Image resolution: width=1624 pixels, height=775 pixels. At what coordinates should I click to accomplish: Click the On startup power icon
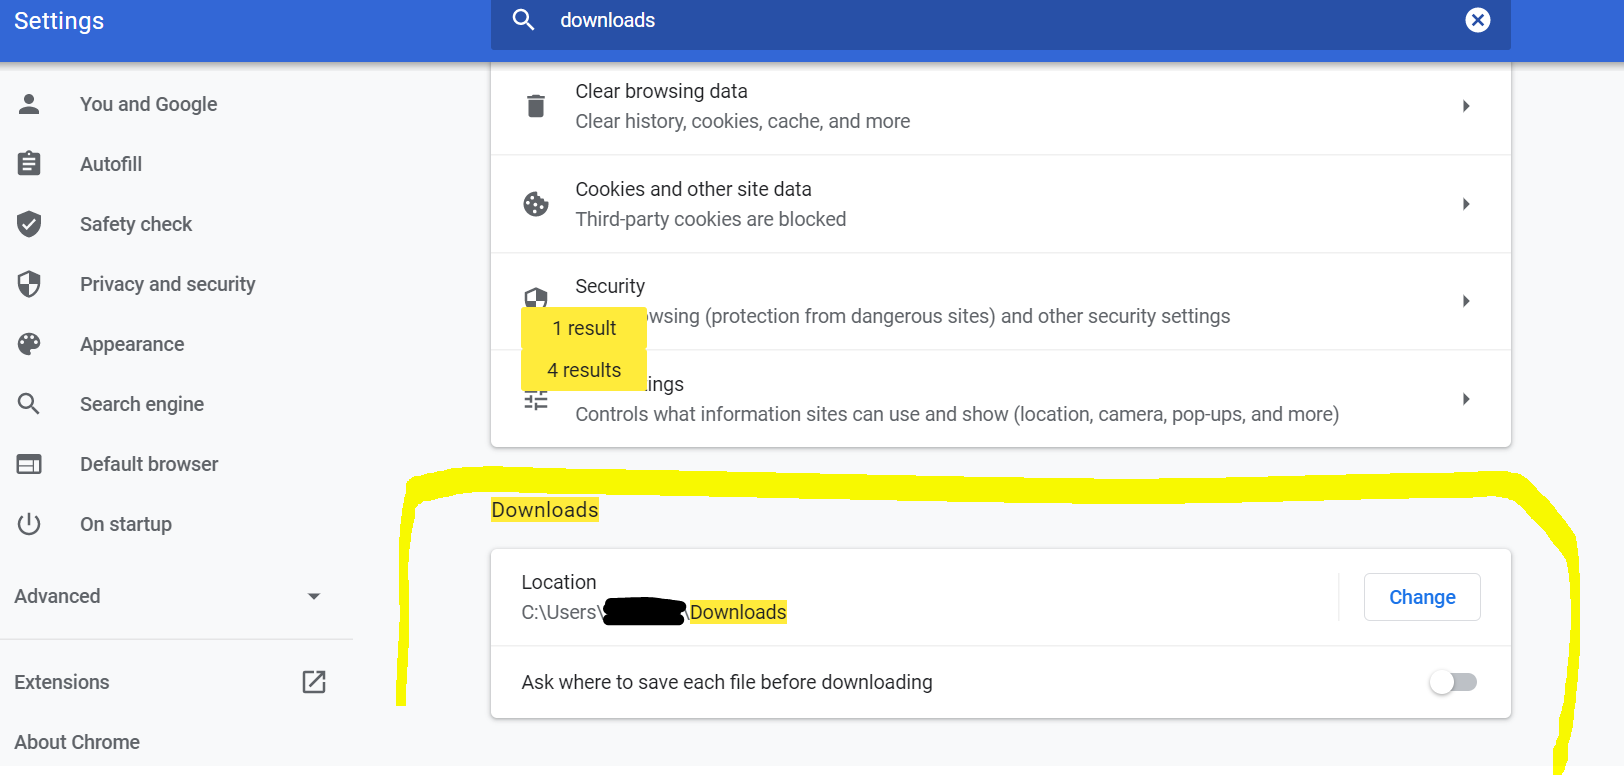(29, 524)
